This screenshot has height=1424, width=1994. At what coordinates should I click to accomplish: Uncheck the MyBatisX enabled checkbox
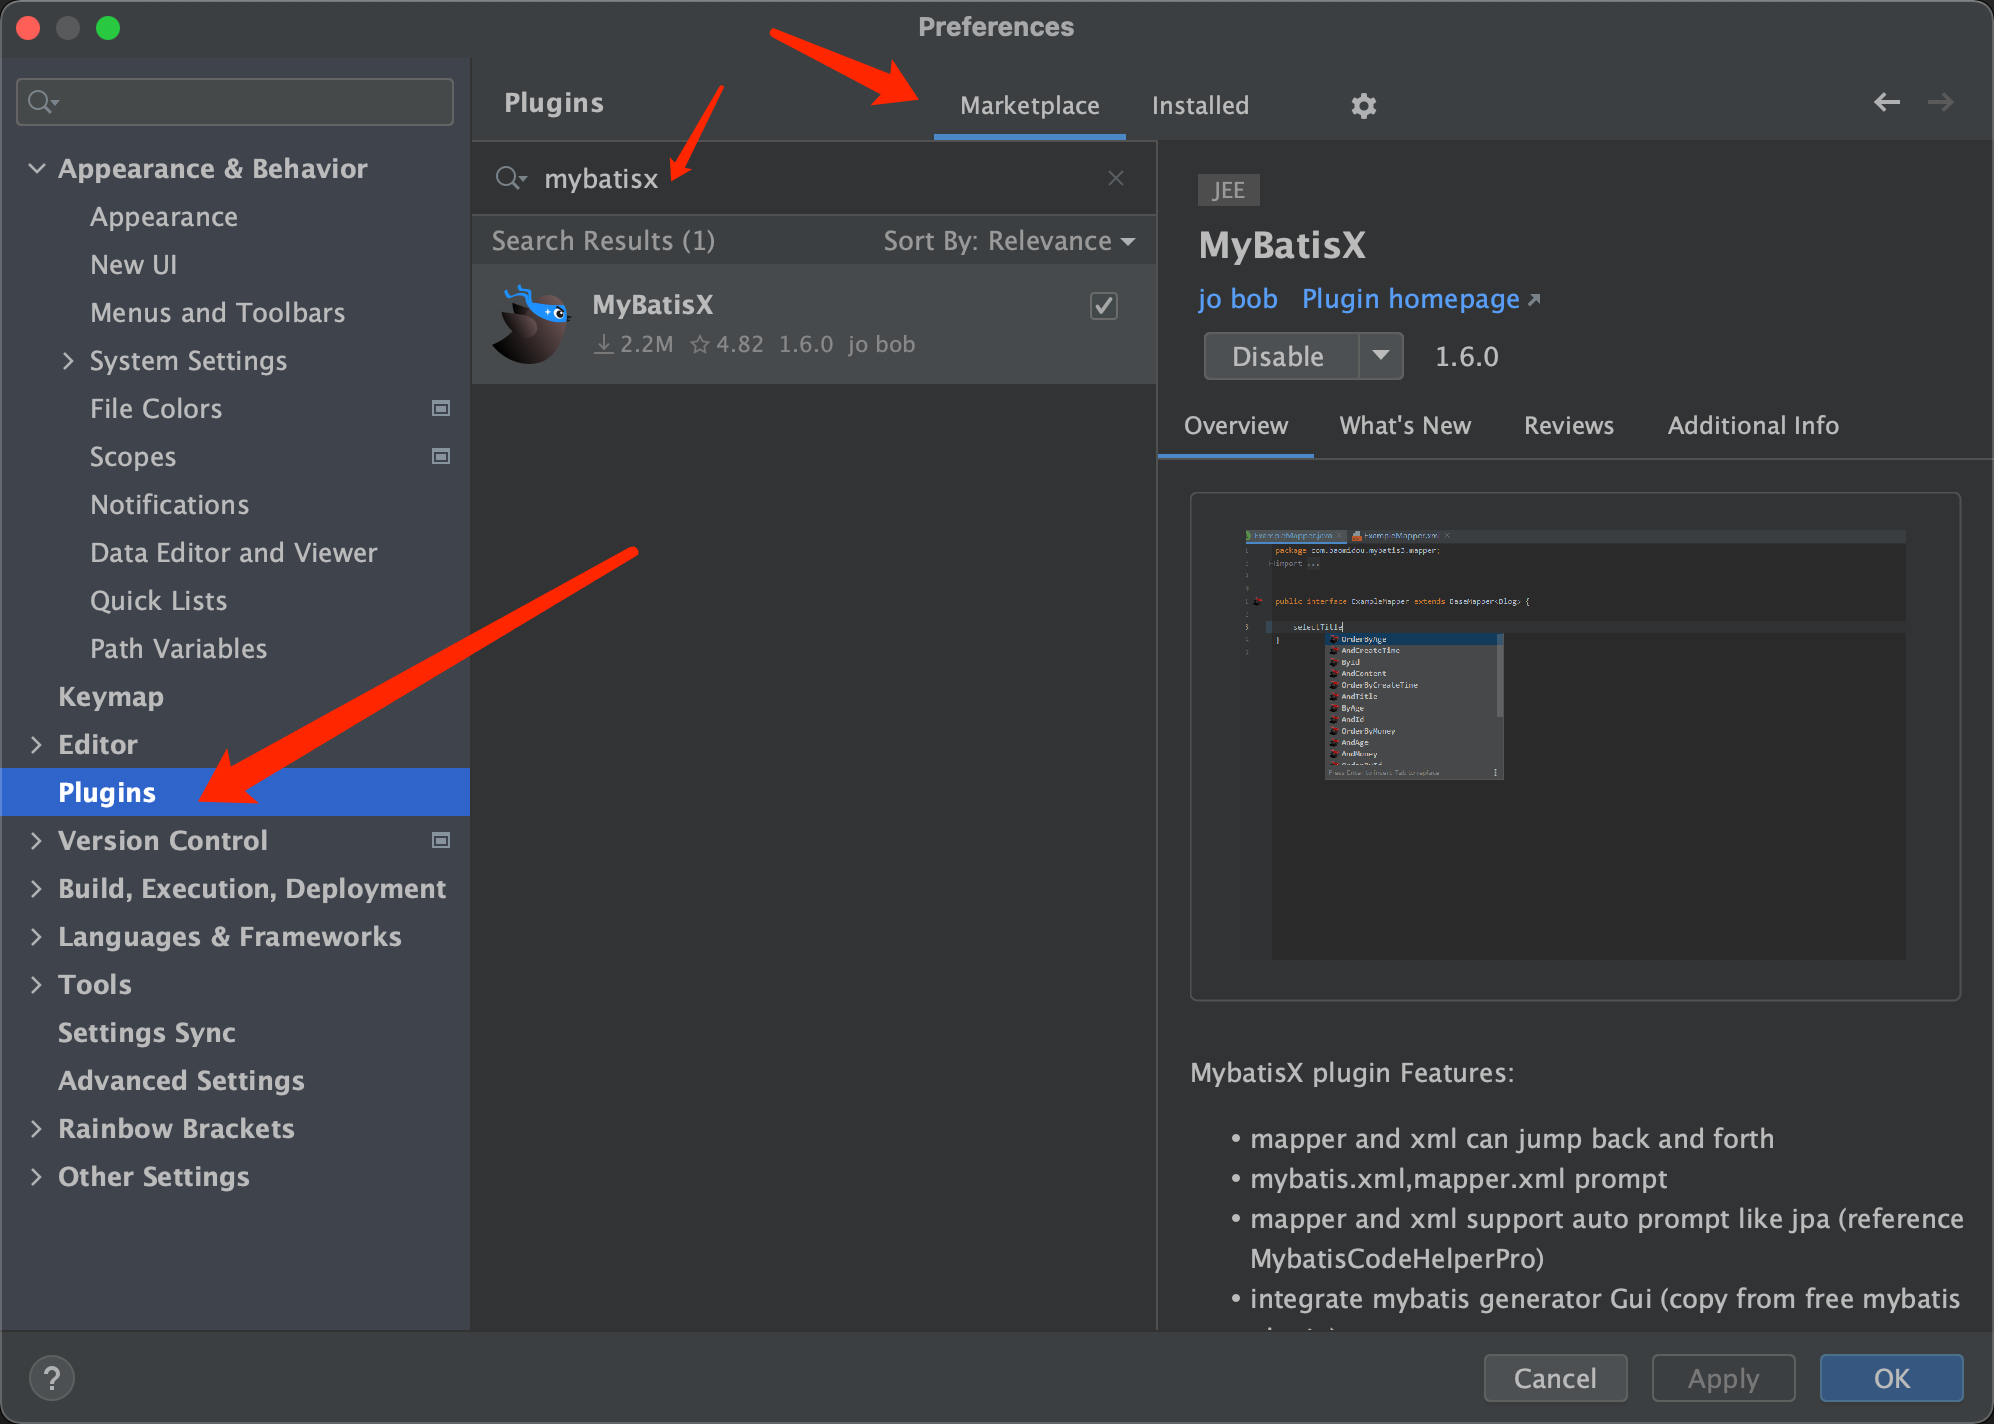point(1103,305)
